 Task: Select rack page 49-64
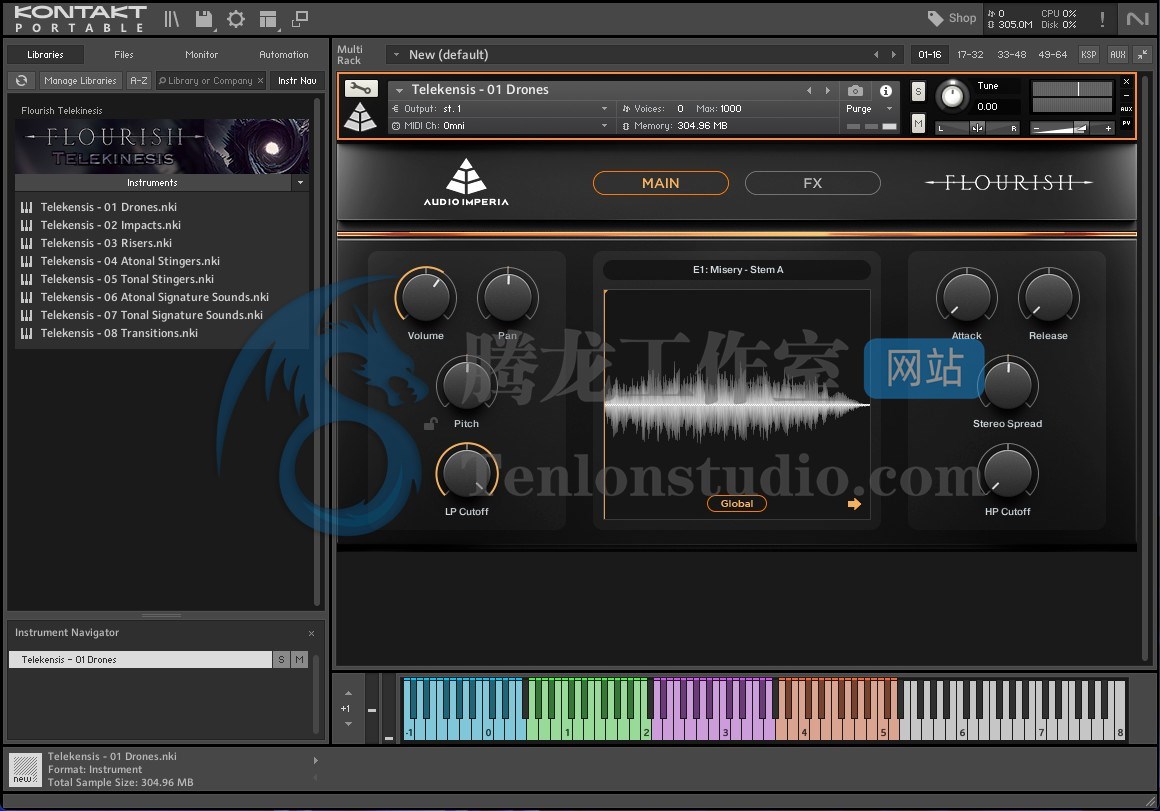[x=1053, y=55]
